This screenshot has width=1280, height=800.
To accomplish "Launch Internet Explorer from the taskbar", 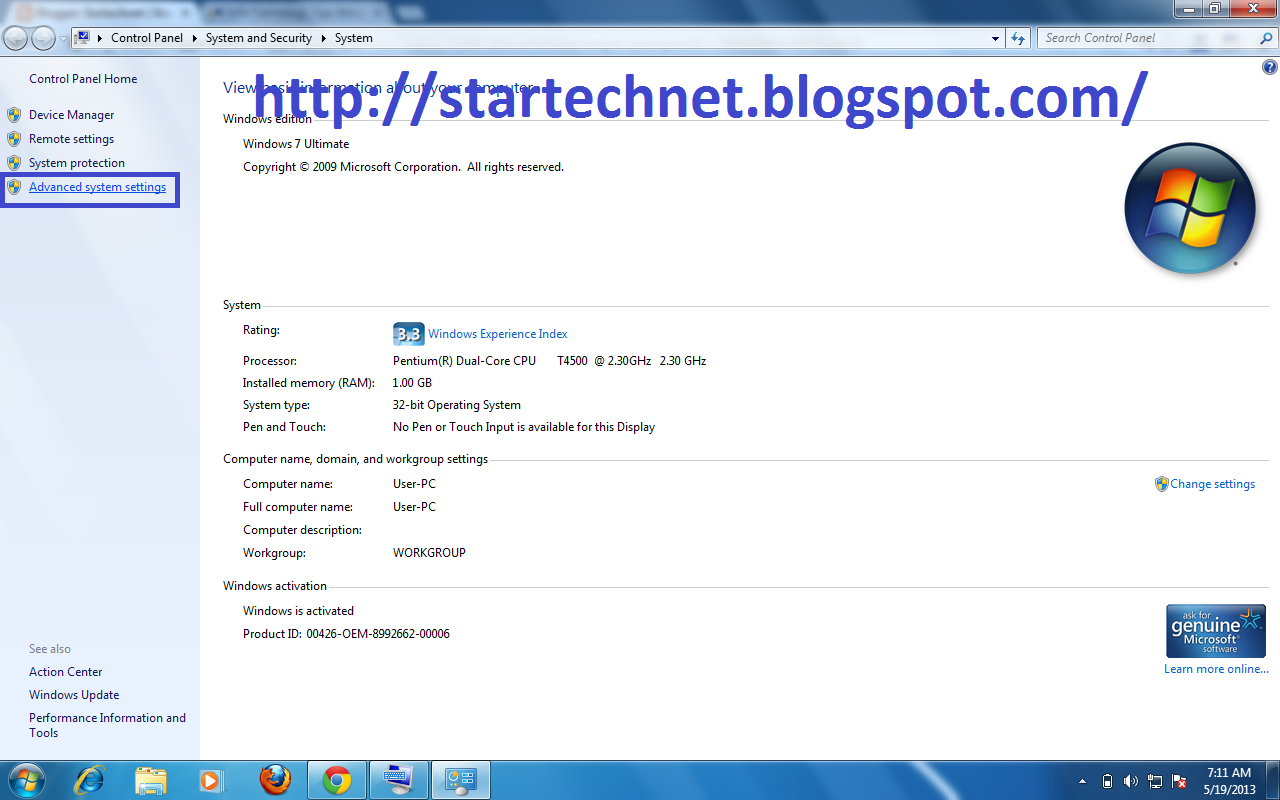I will [89, 779].
